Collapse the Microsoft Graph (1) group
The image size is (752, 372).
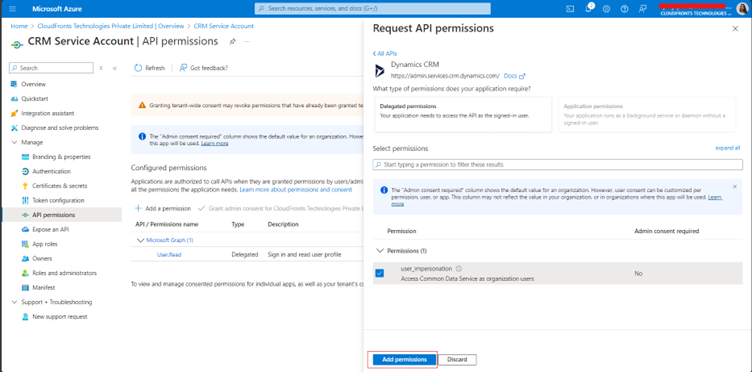point(141,240)
